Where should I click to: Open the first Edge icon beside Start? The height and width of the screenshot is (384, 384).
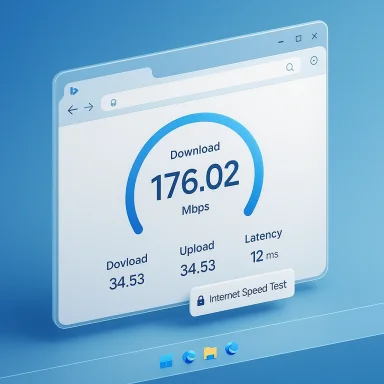189,357
